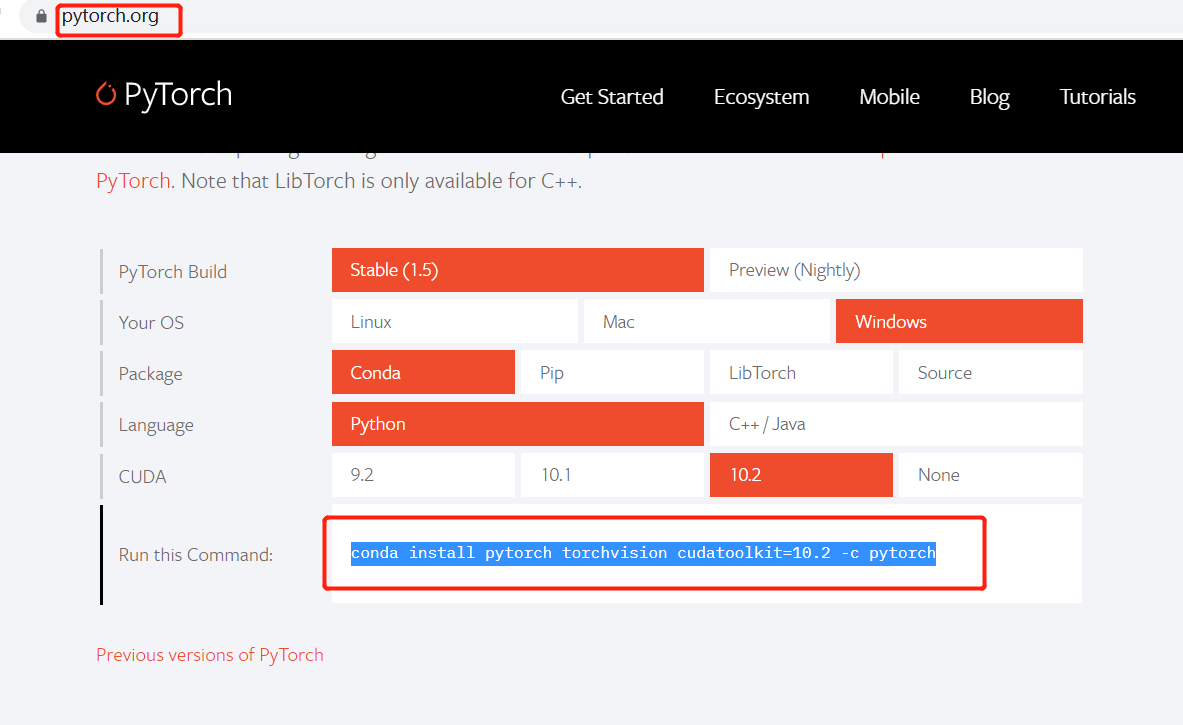
Task: Open the Ecosystem menu
Action: pos(761,97)
